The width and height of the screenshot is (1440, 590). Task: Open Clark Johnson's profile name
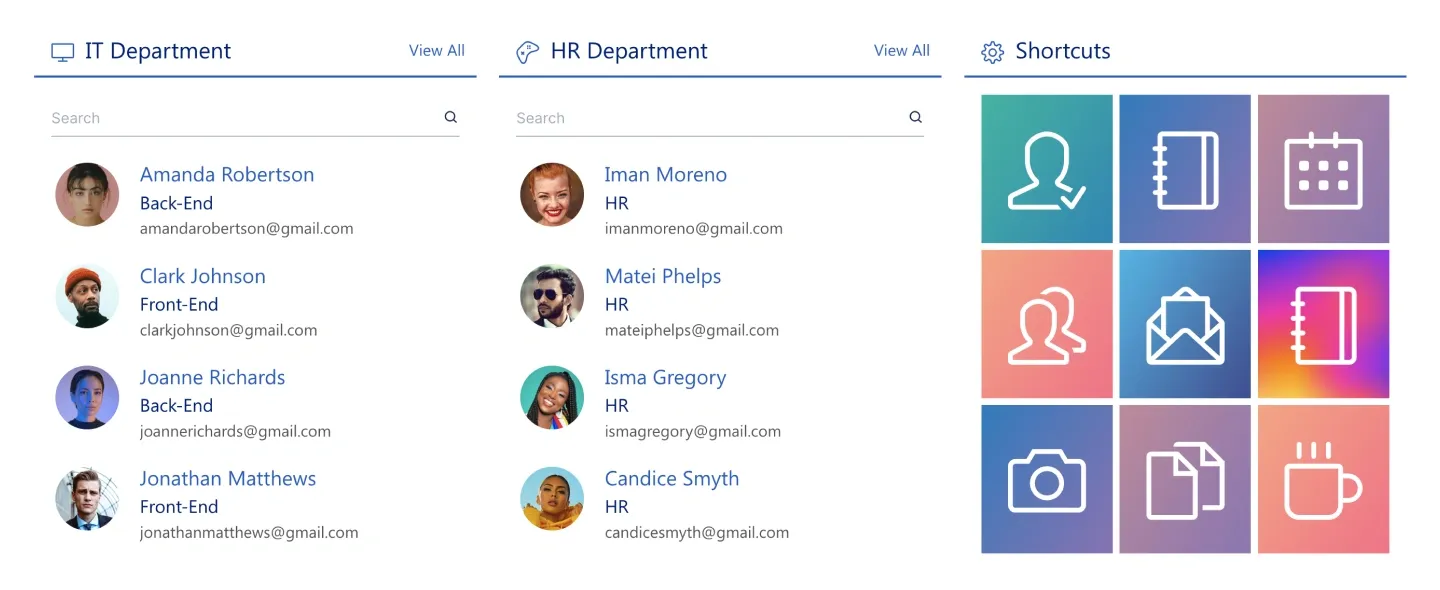coord(203,276)
